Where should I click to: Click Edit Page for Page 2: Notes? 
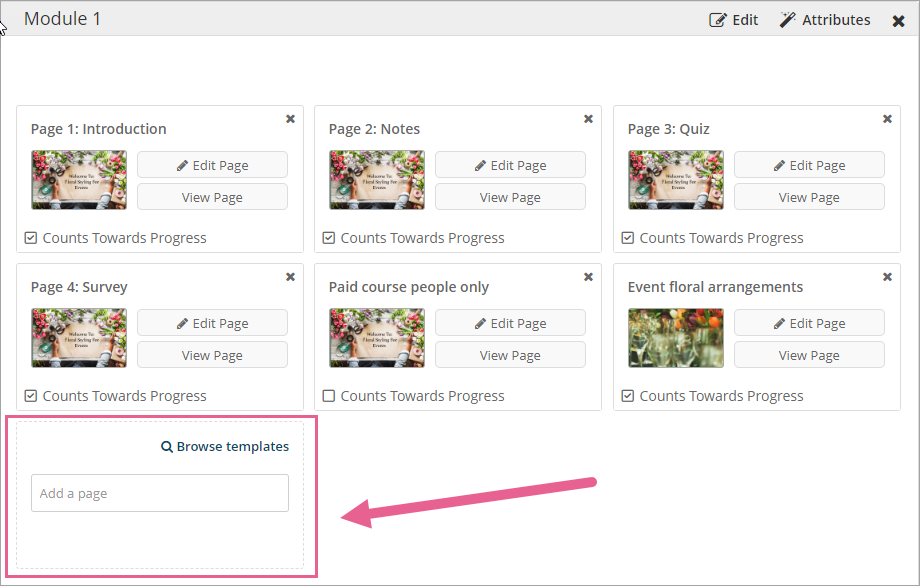pos(510,165)
